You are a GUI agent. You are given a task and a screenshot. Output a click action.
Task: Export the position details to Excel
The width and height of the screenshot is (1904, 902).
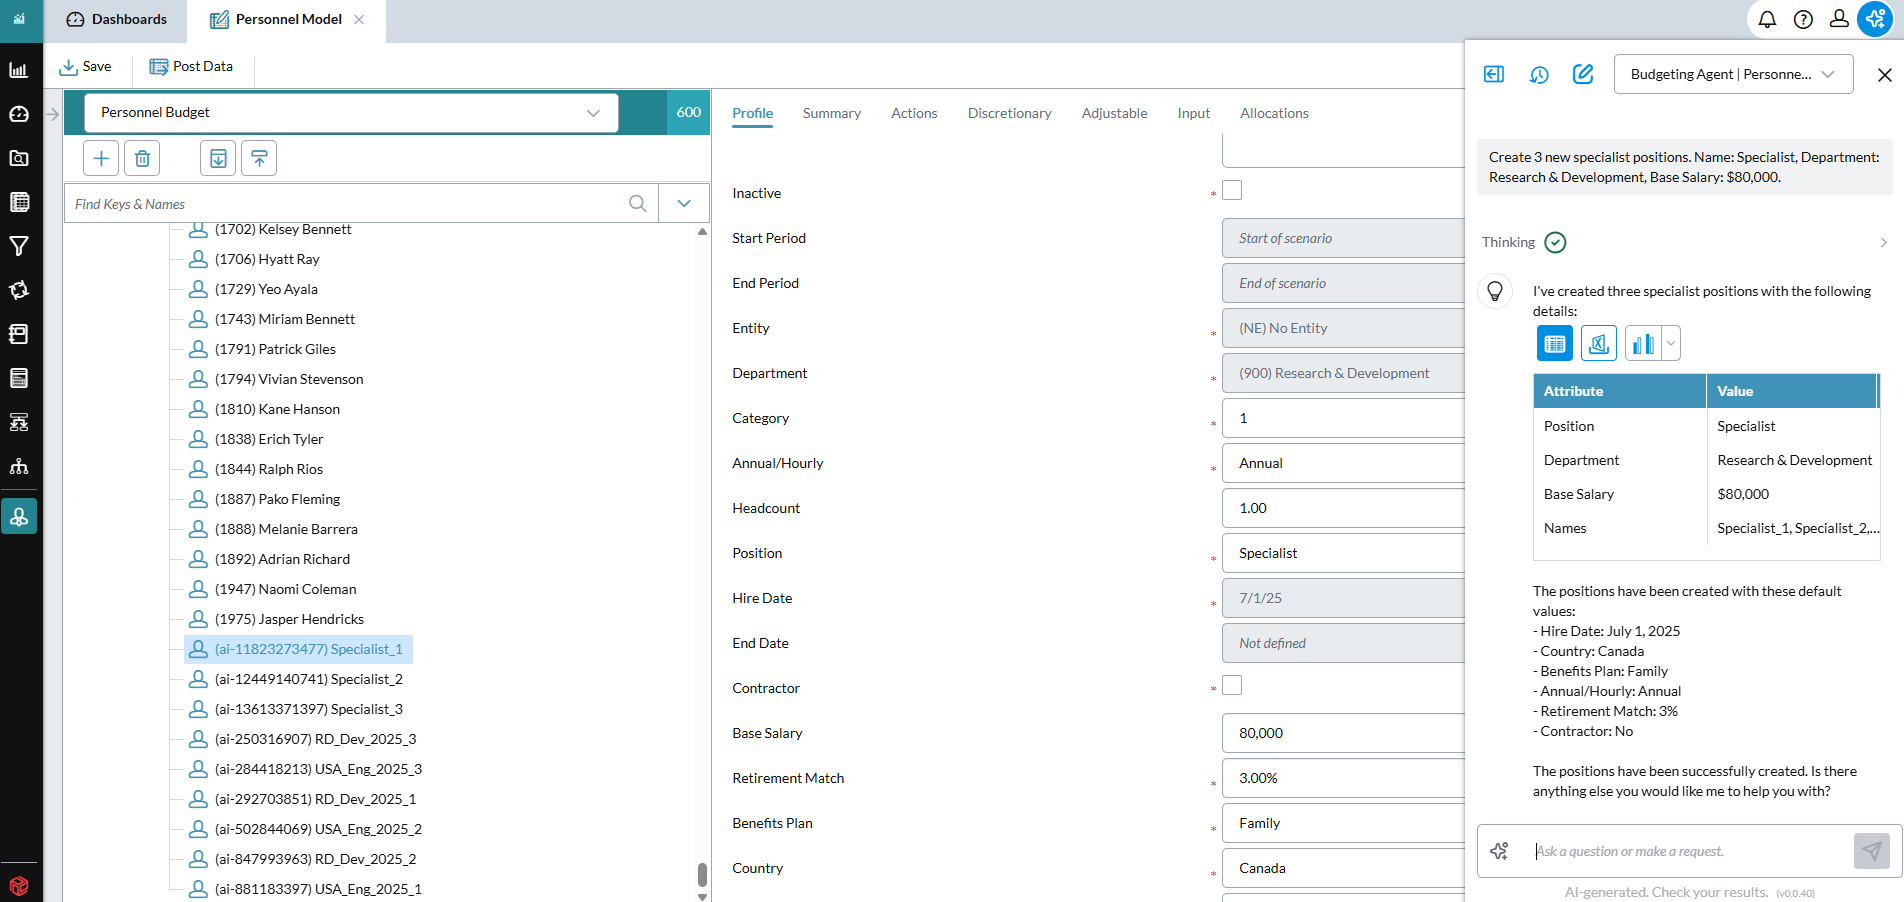pos(1598,343)
